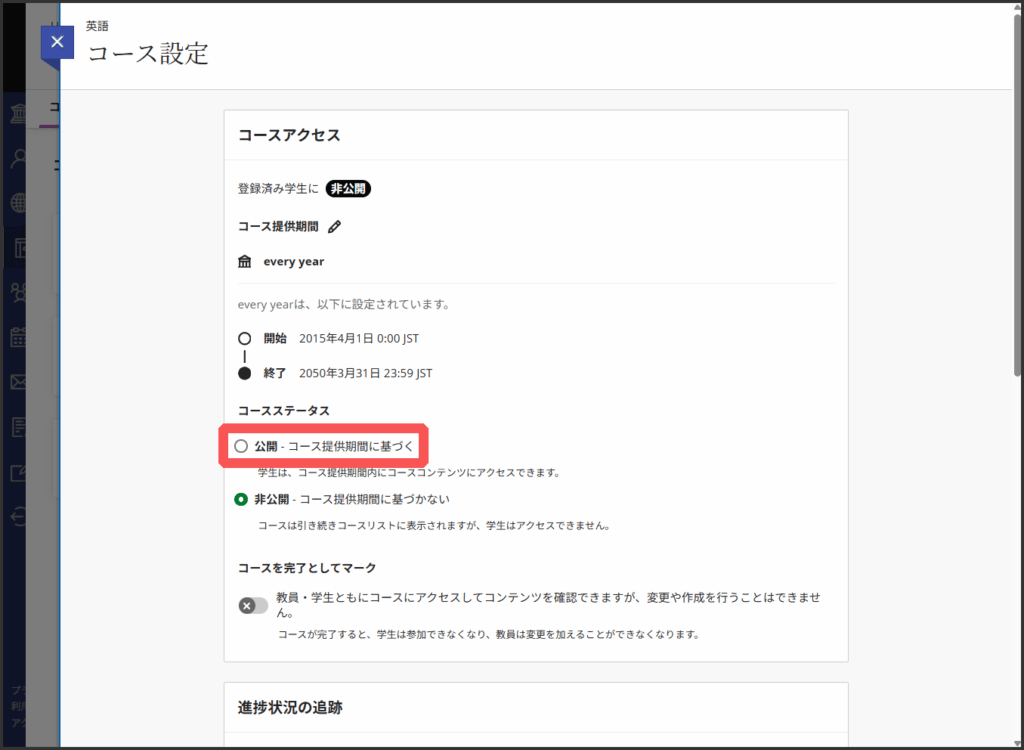The image size is (1024, 750).
Task: Click the 進捗状況の追跡 section heading
Action: [x=290, y=708]
